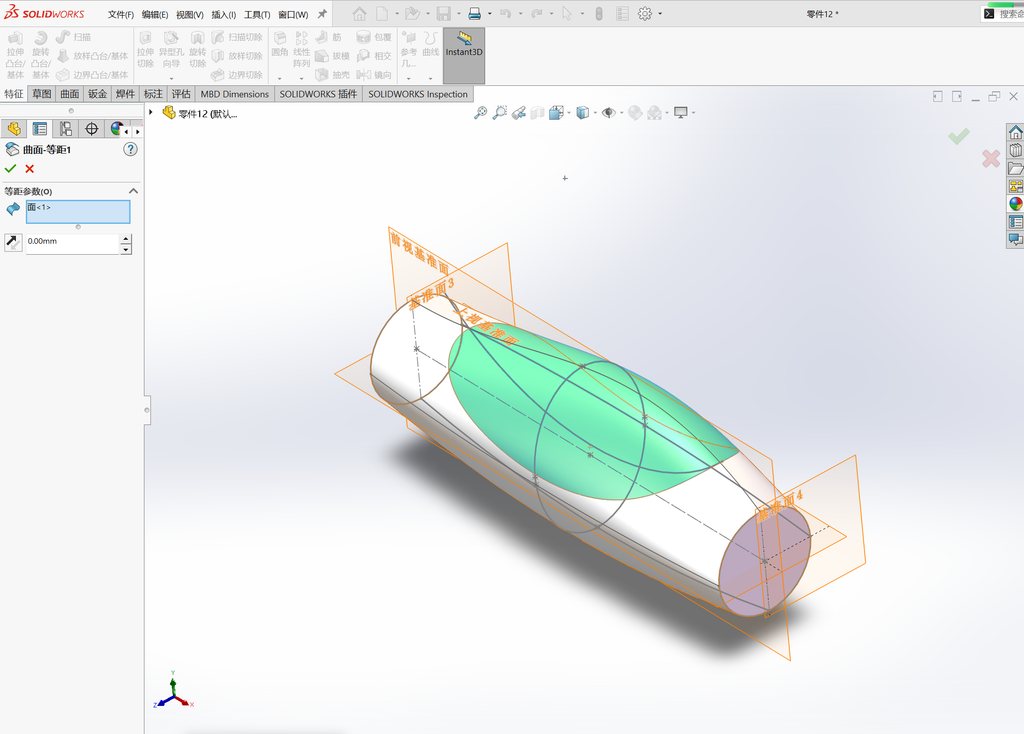Switch to the 评估 tab
The image size is (1024, 734).
[181, 94]
